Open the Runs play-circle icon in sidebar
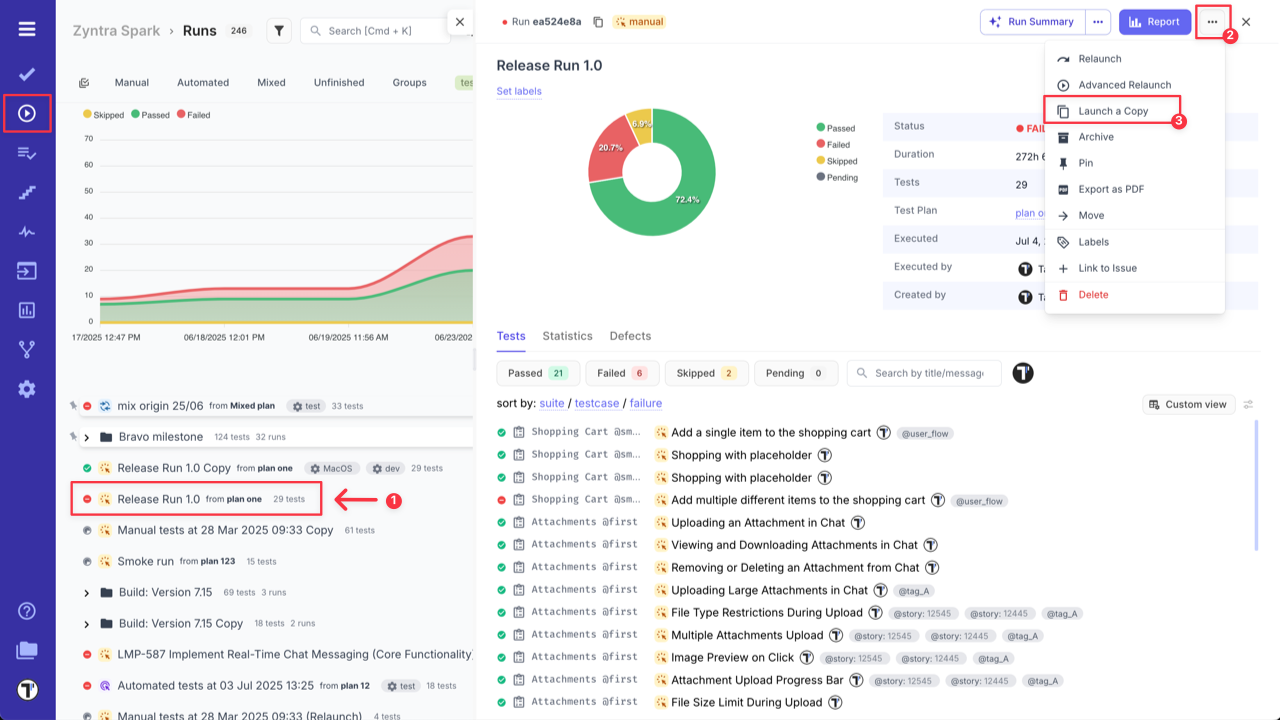 pos(26,113)
